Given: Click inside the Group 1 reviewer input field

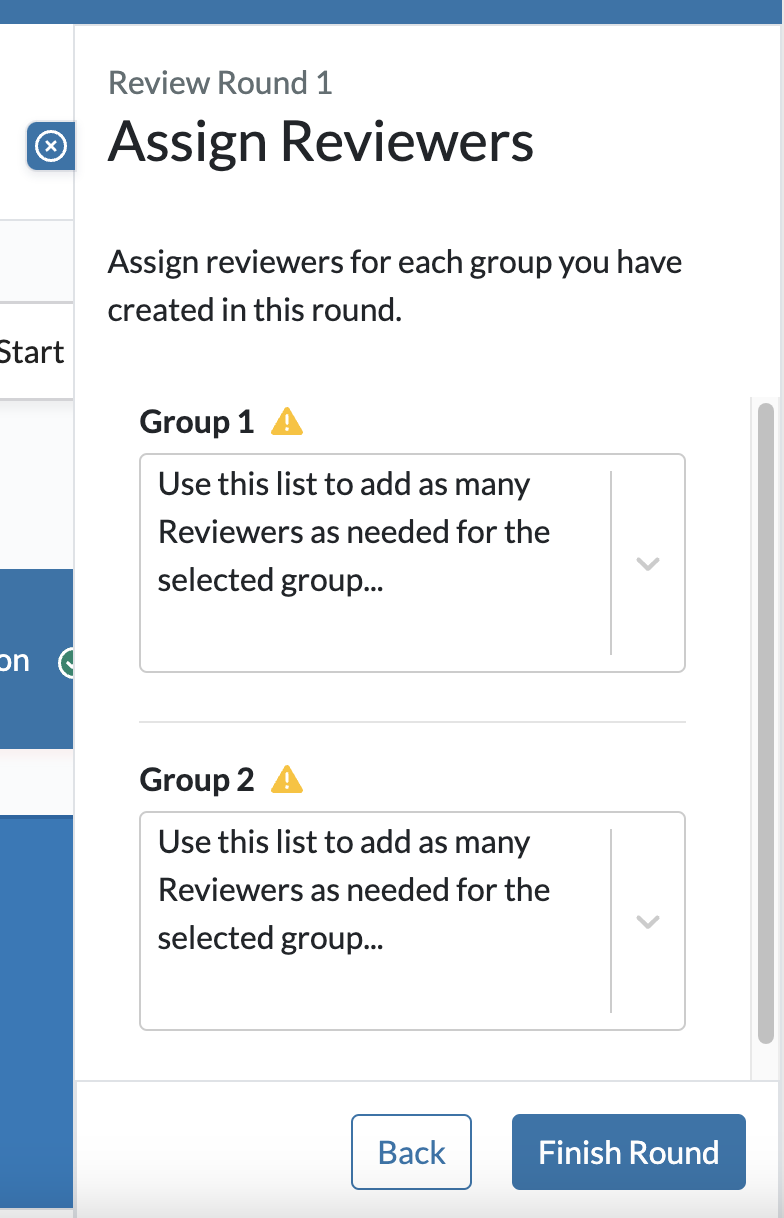Looking at the screenshot, I should (x=370, y=560).
